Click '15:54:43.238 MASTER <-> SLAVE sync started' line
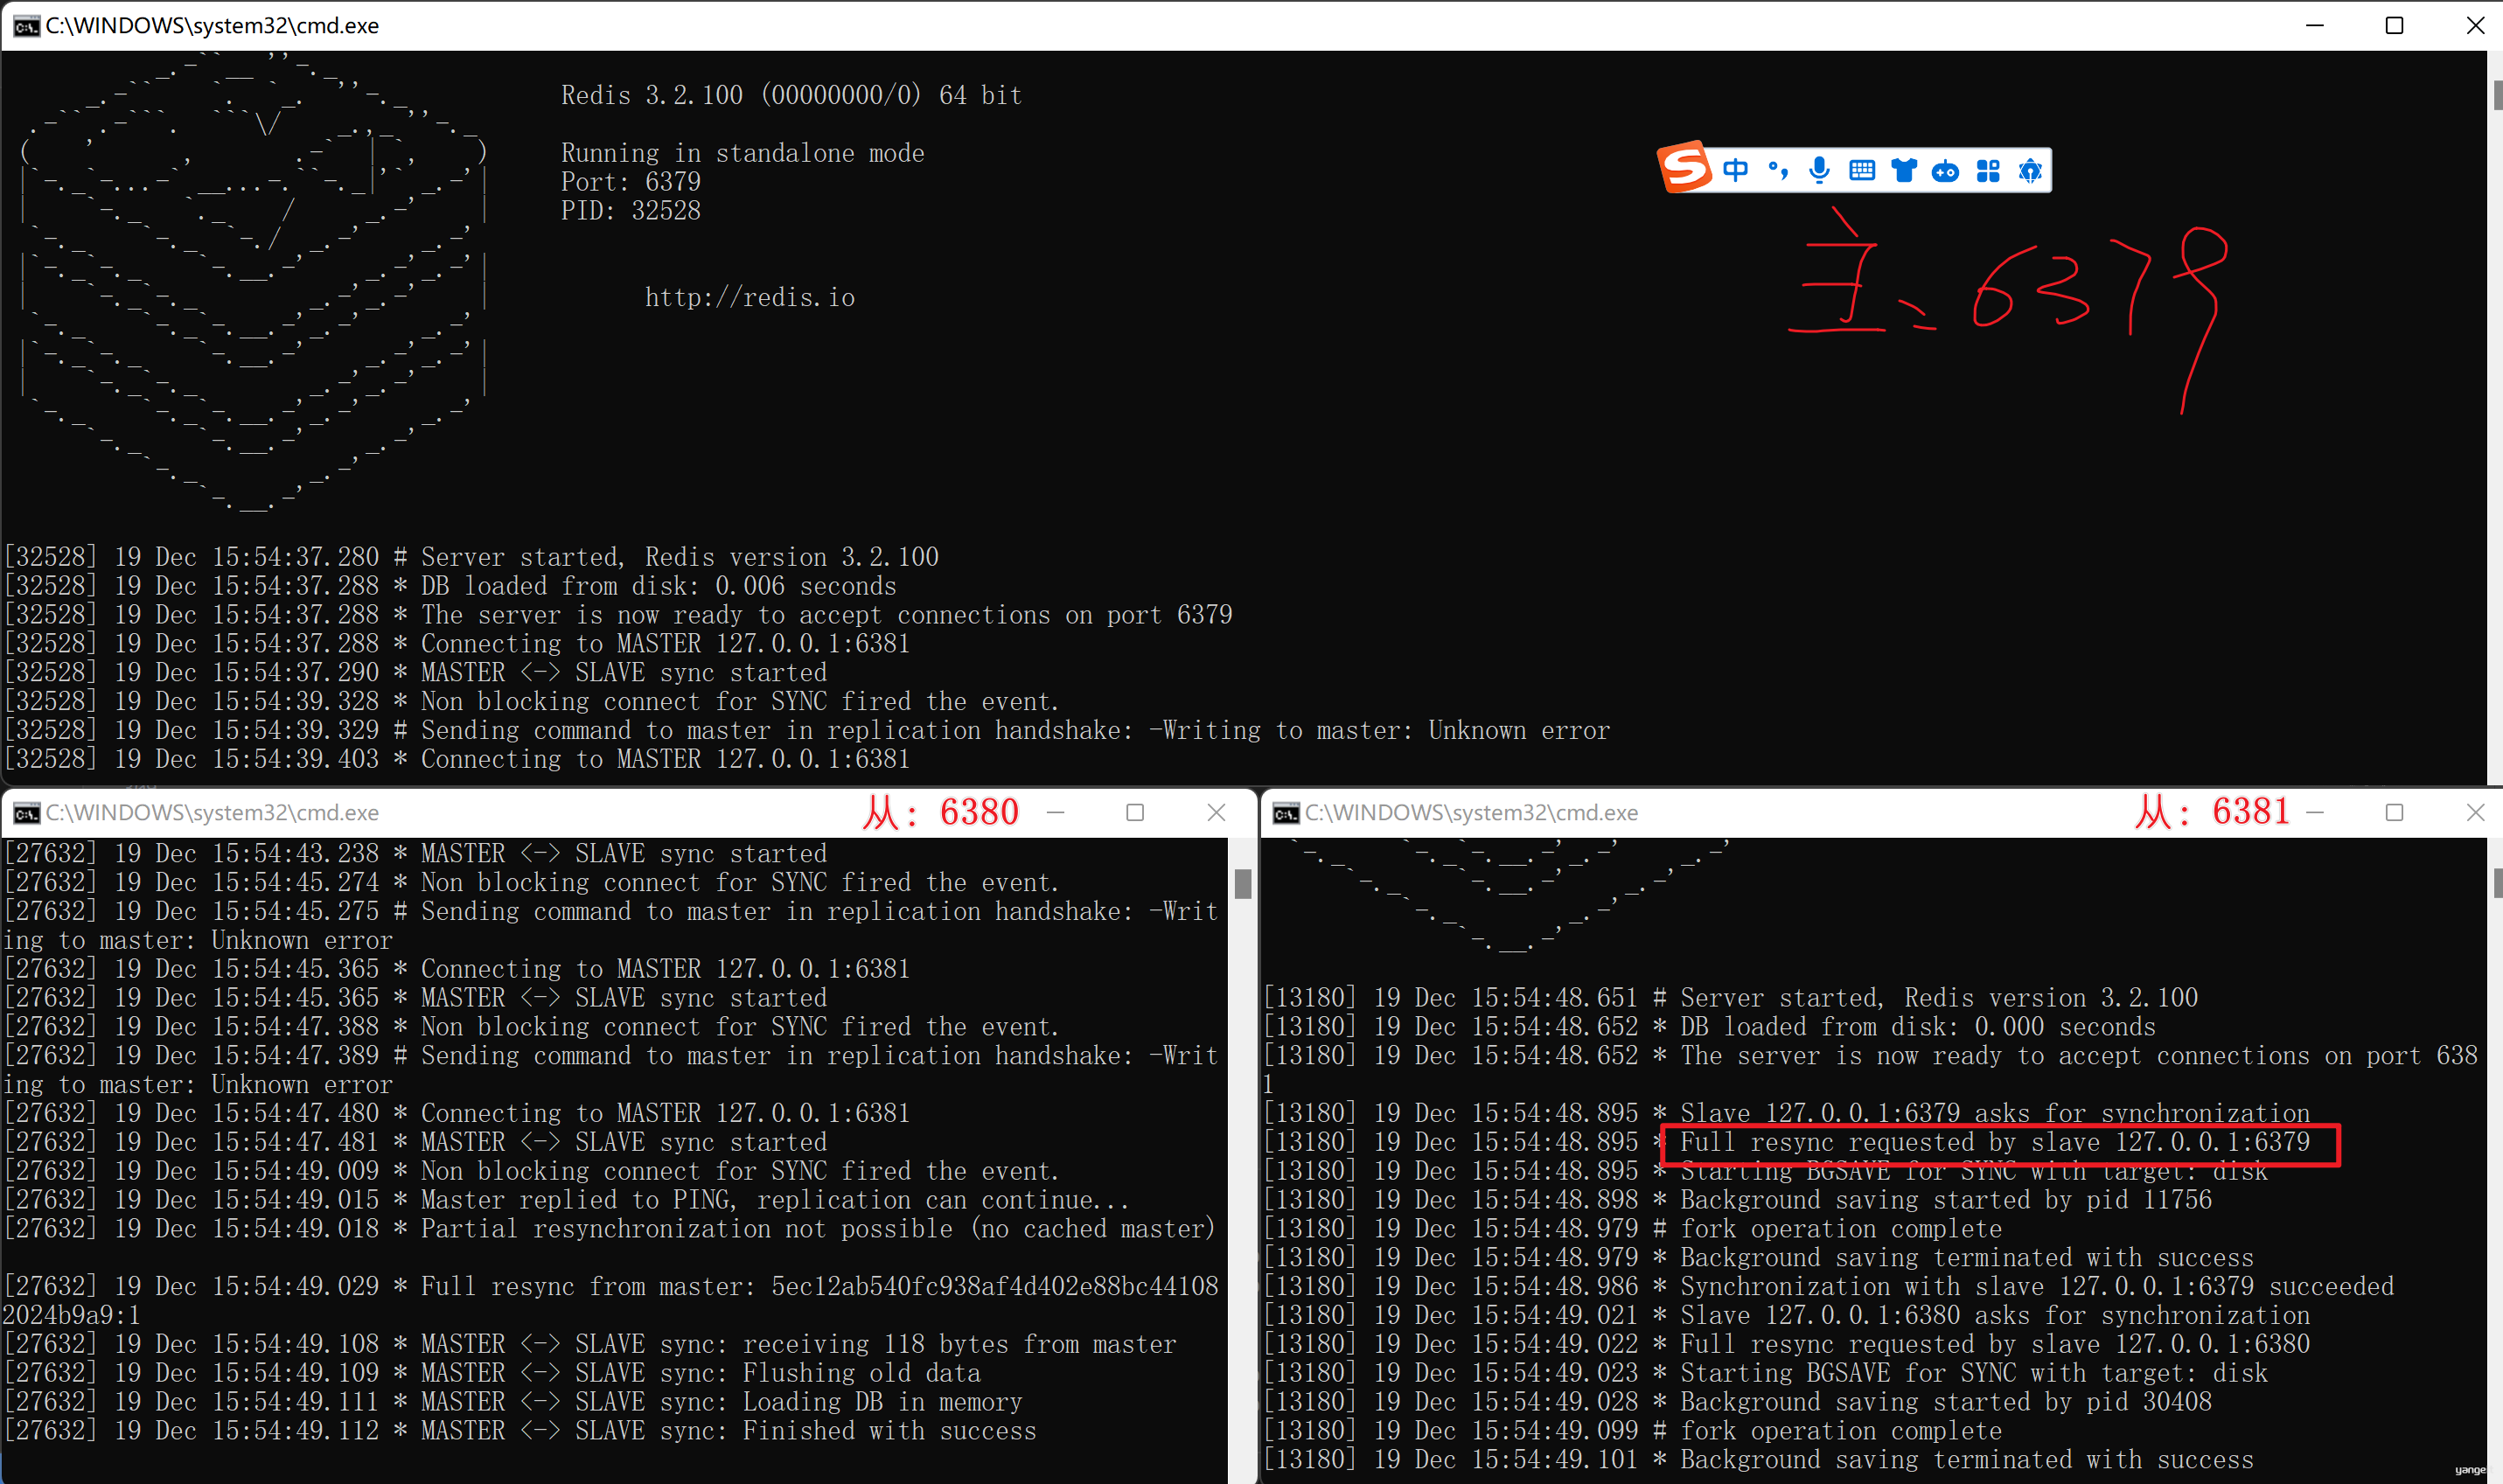This screenshot has width=2503, height=1484. pyautogui.click(x=415, y=854)
